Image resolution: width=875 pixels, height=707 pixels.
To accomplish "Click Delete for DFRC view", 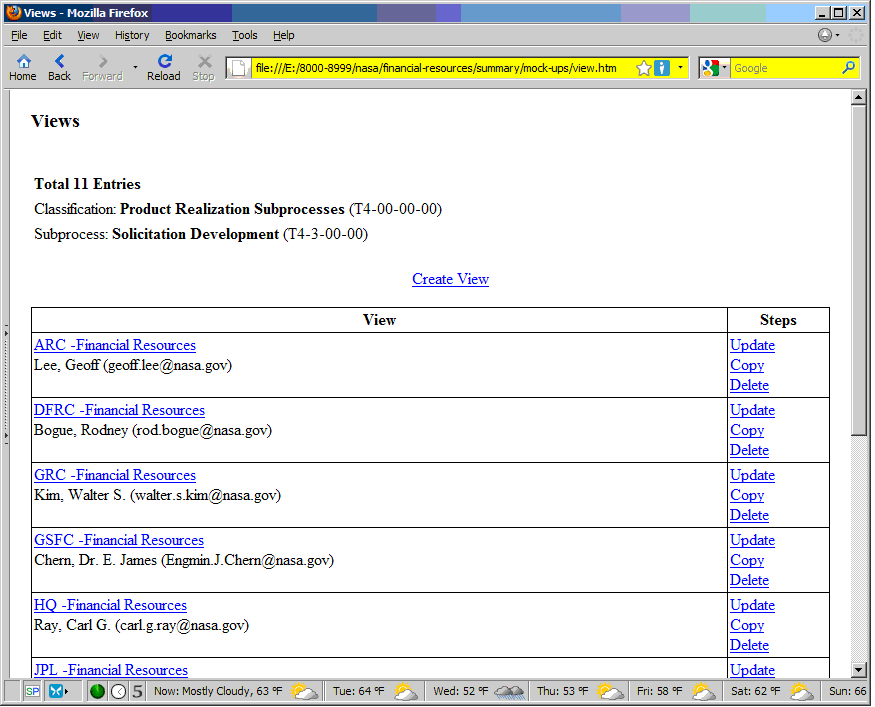I will [749, 450].
